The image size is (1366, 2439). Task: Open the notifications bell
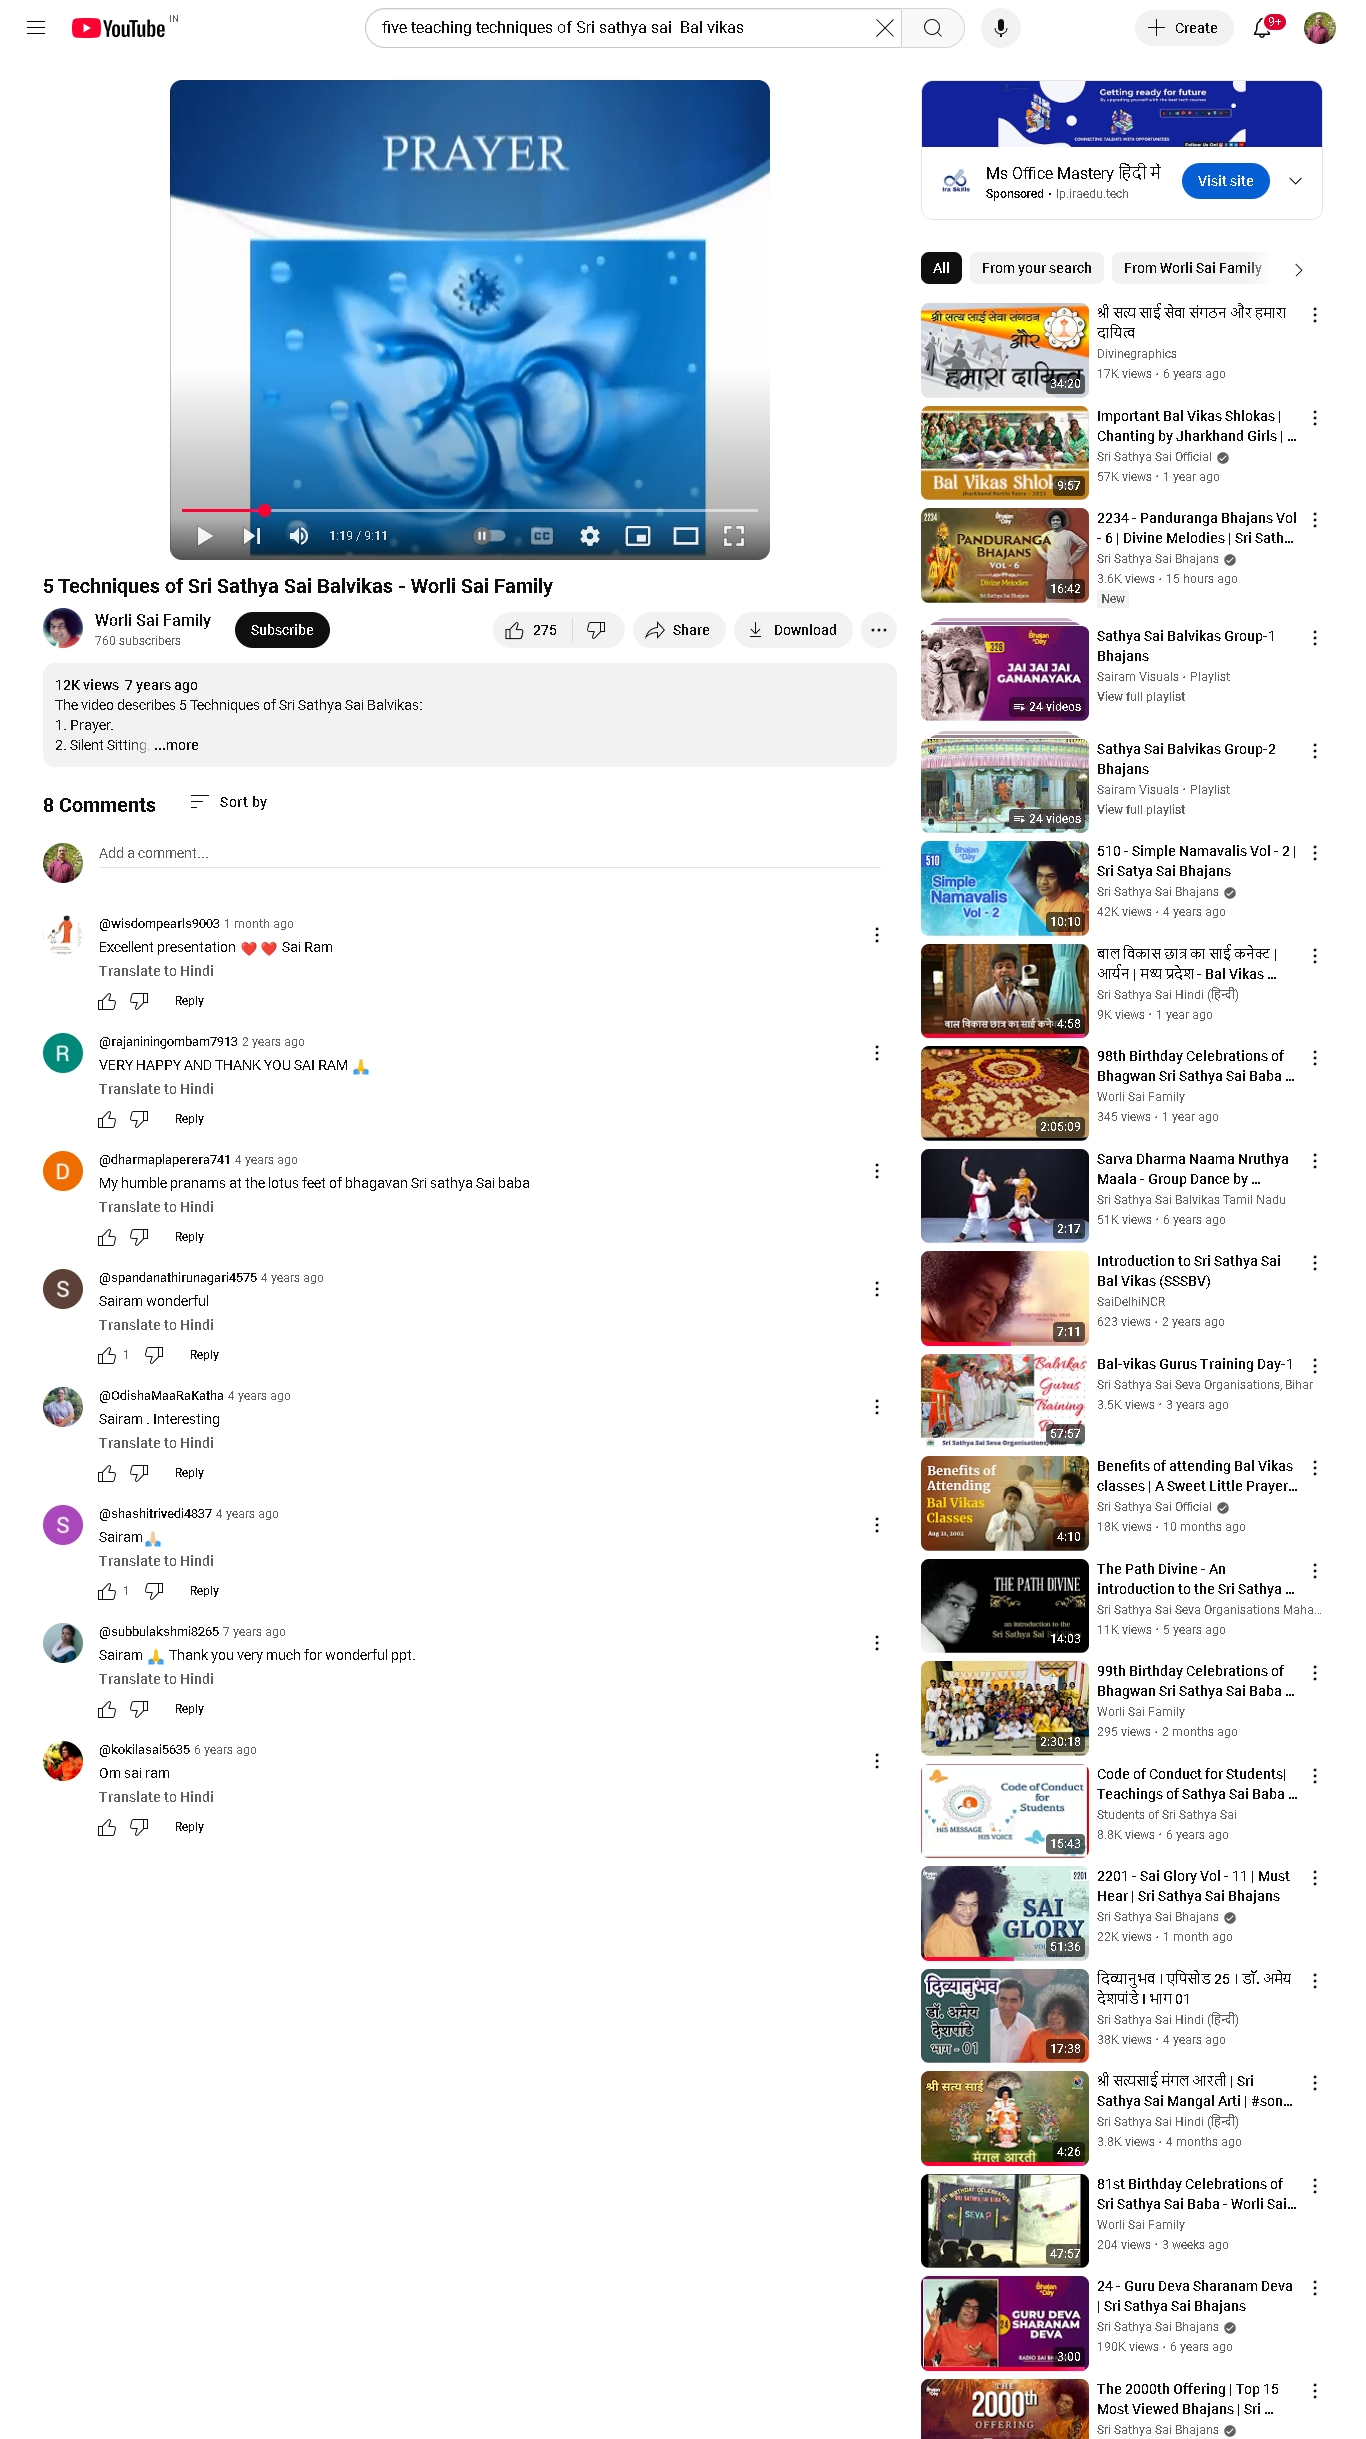1262,28
